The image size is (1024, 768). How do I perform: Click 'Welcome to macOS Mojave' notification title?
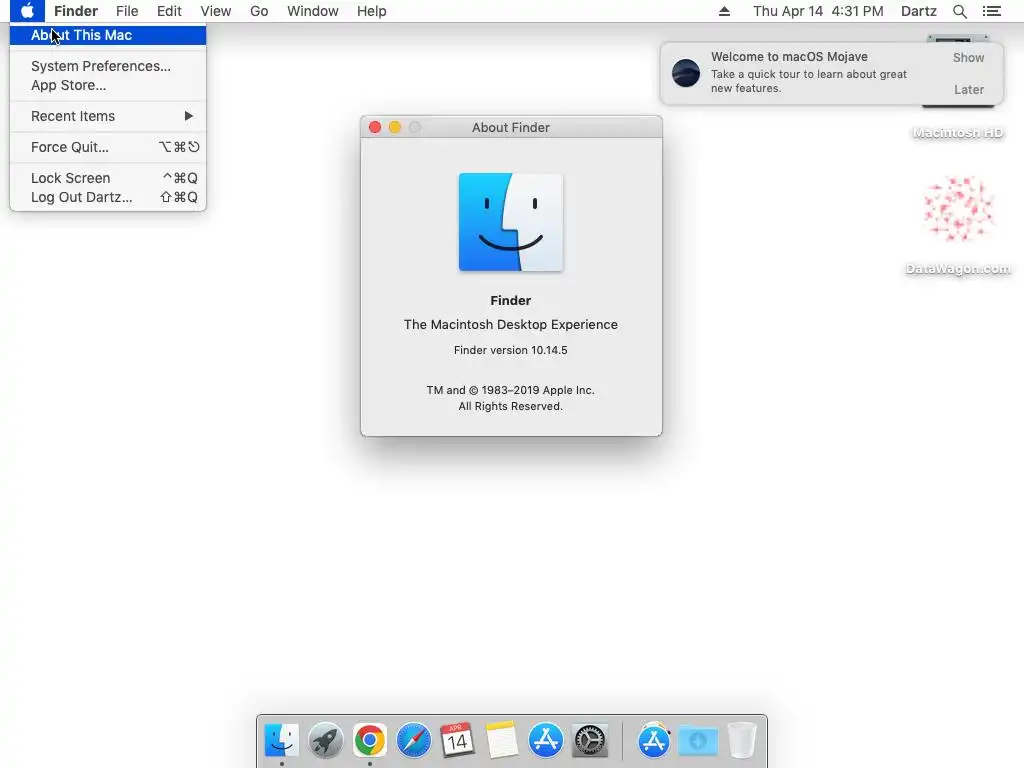tap(789, 57)
